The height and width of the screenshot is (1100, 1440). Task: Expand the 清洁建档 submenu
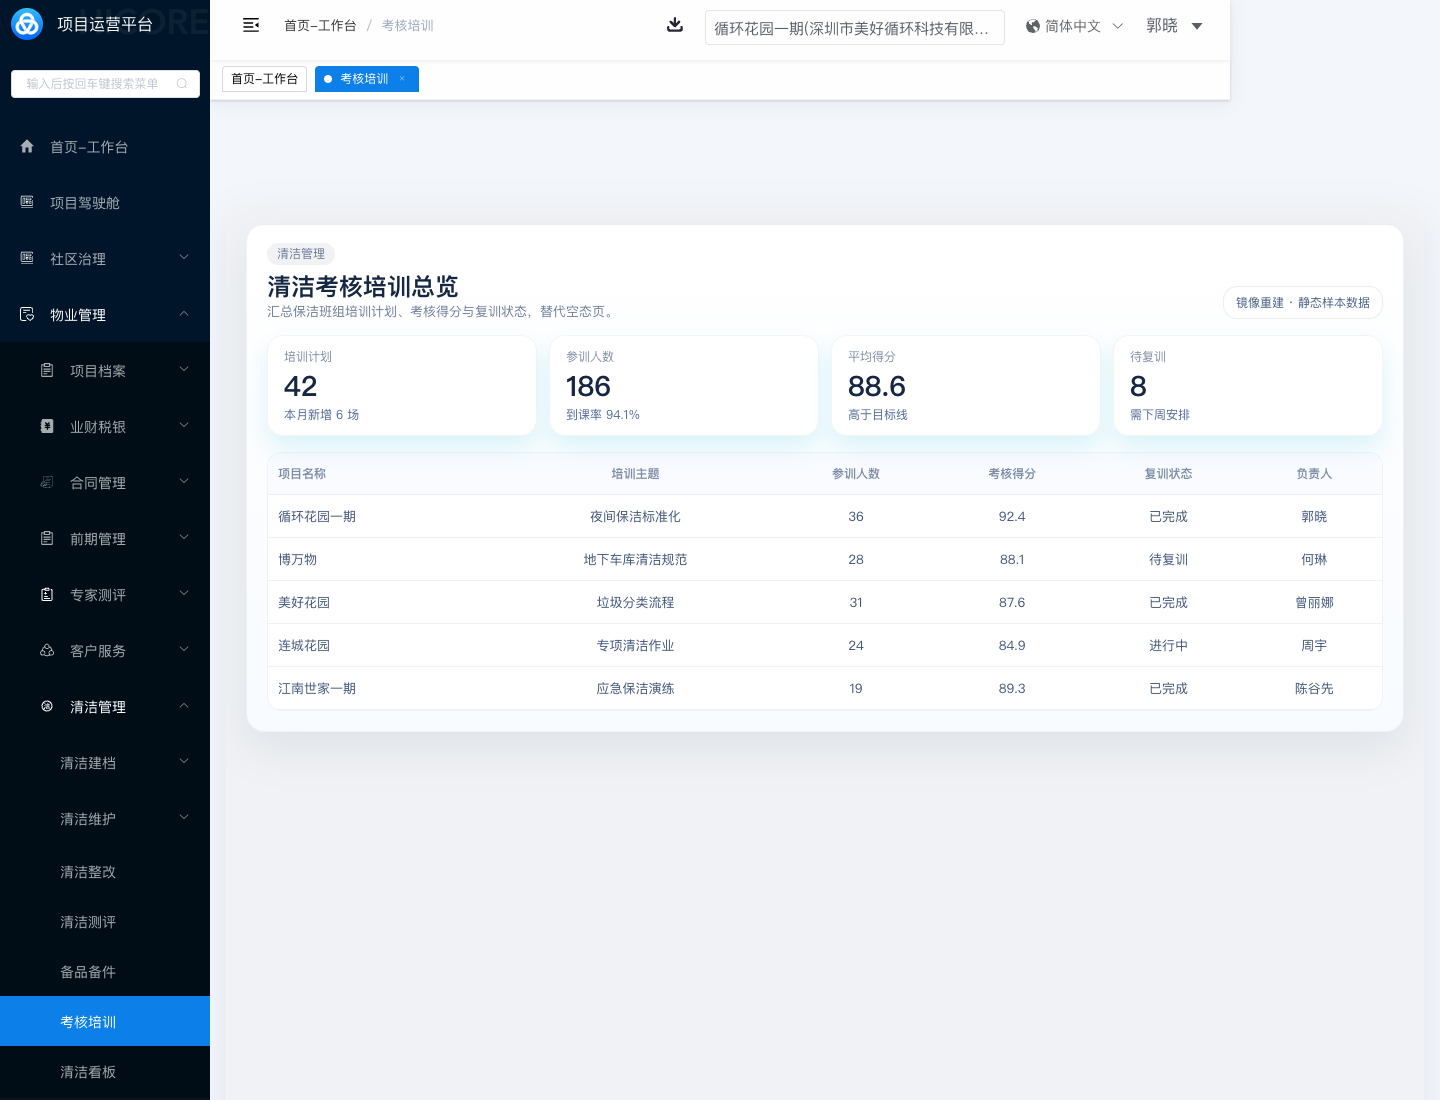click(184, 762)
